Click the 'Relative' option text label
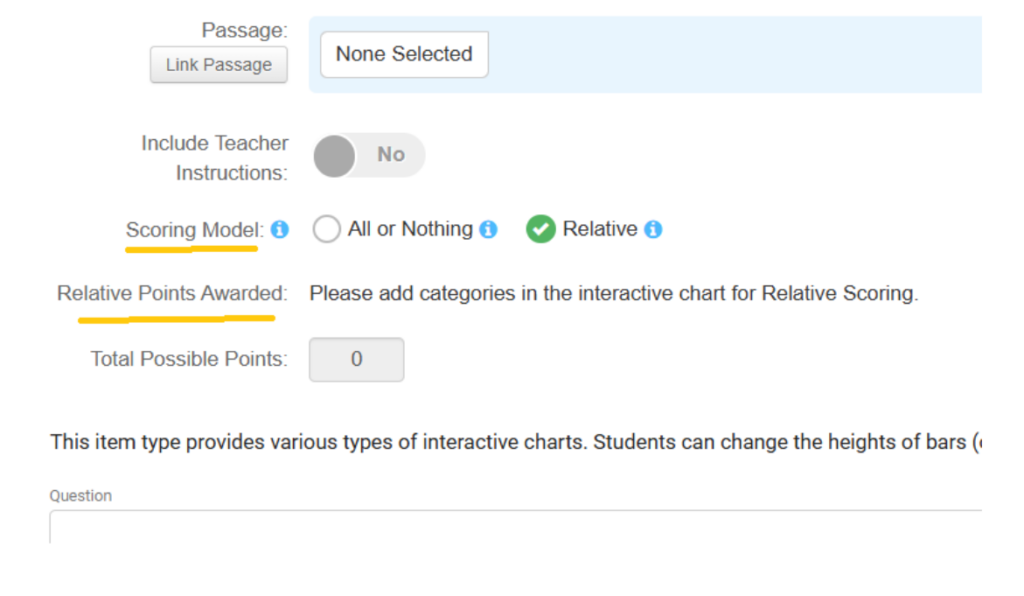The height and width of the screenshot is (596, 1024). (x=600, y=229)
